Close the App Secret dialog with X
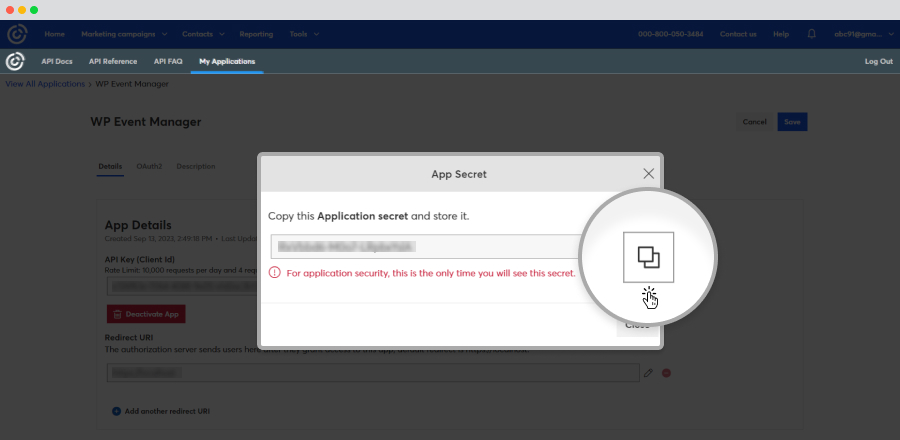The height and width of the screenshot is (440, 900). pyautogui.click(x=649, y=174)
